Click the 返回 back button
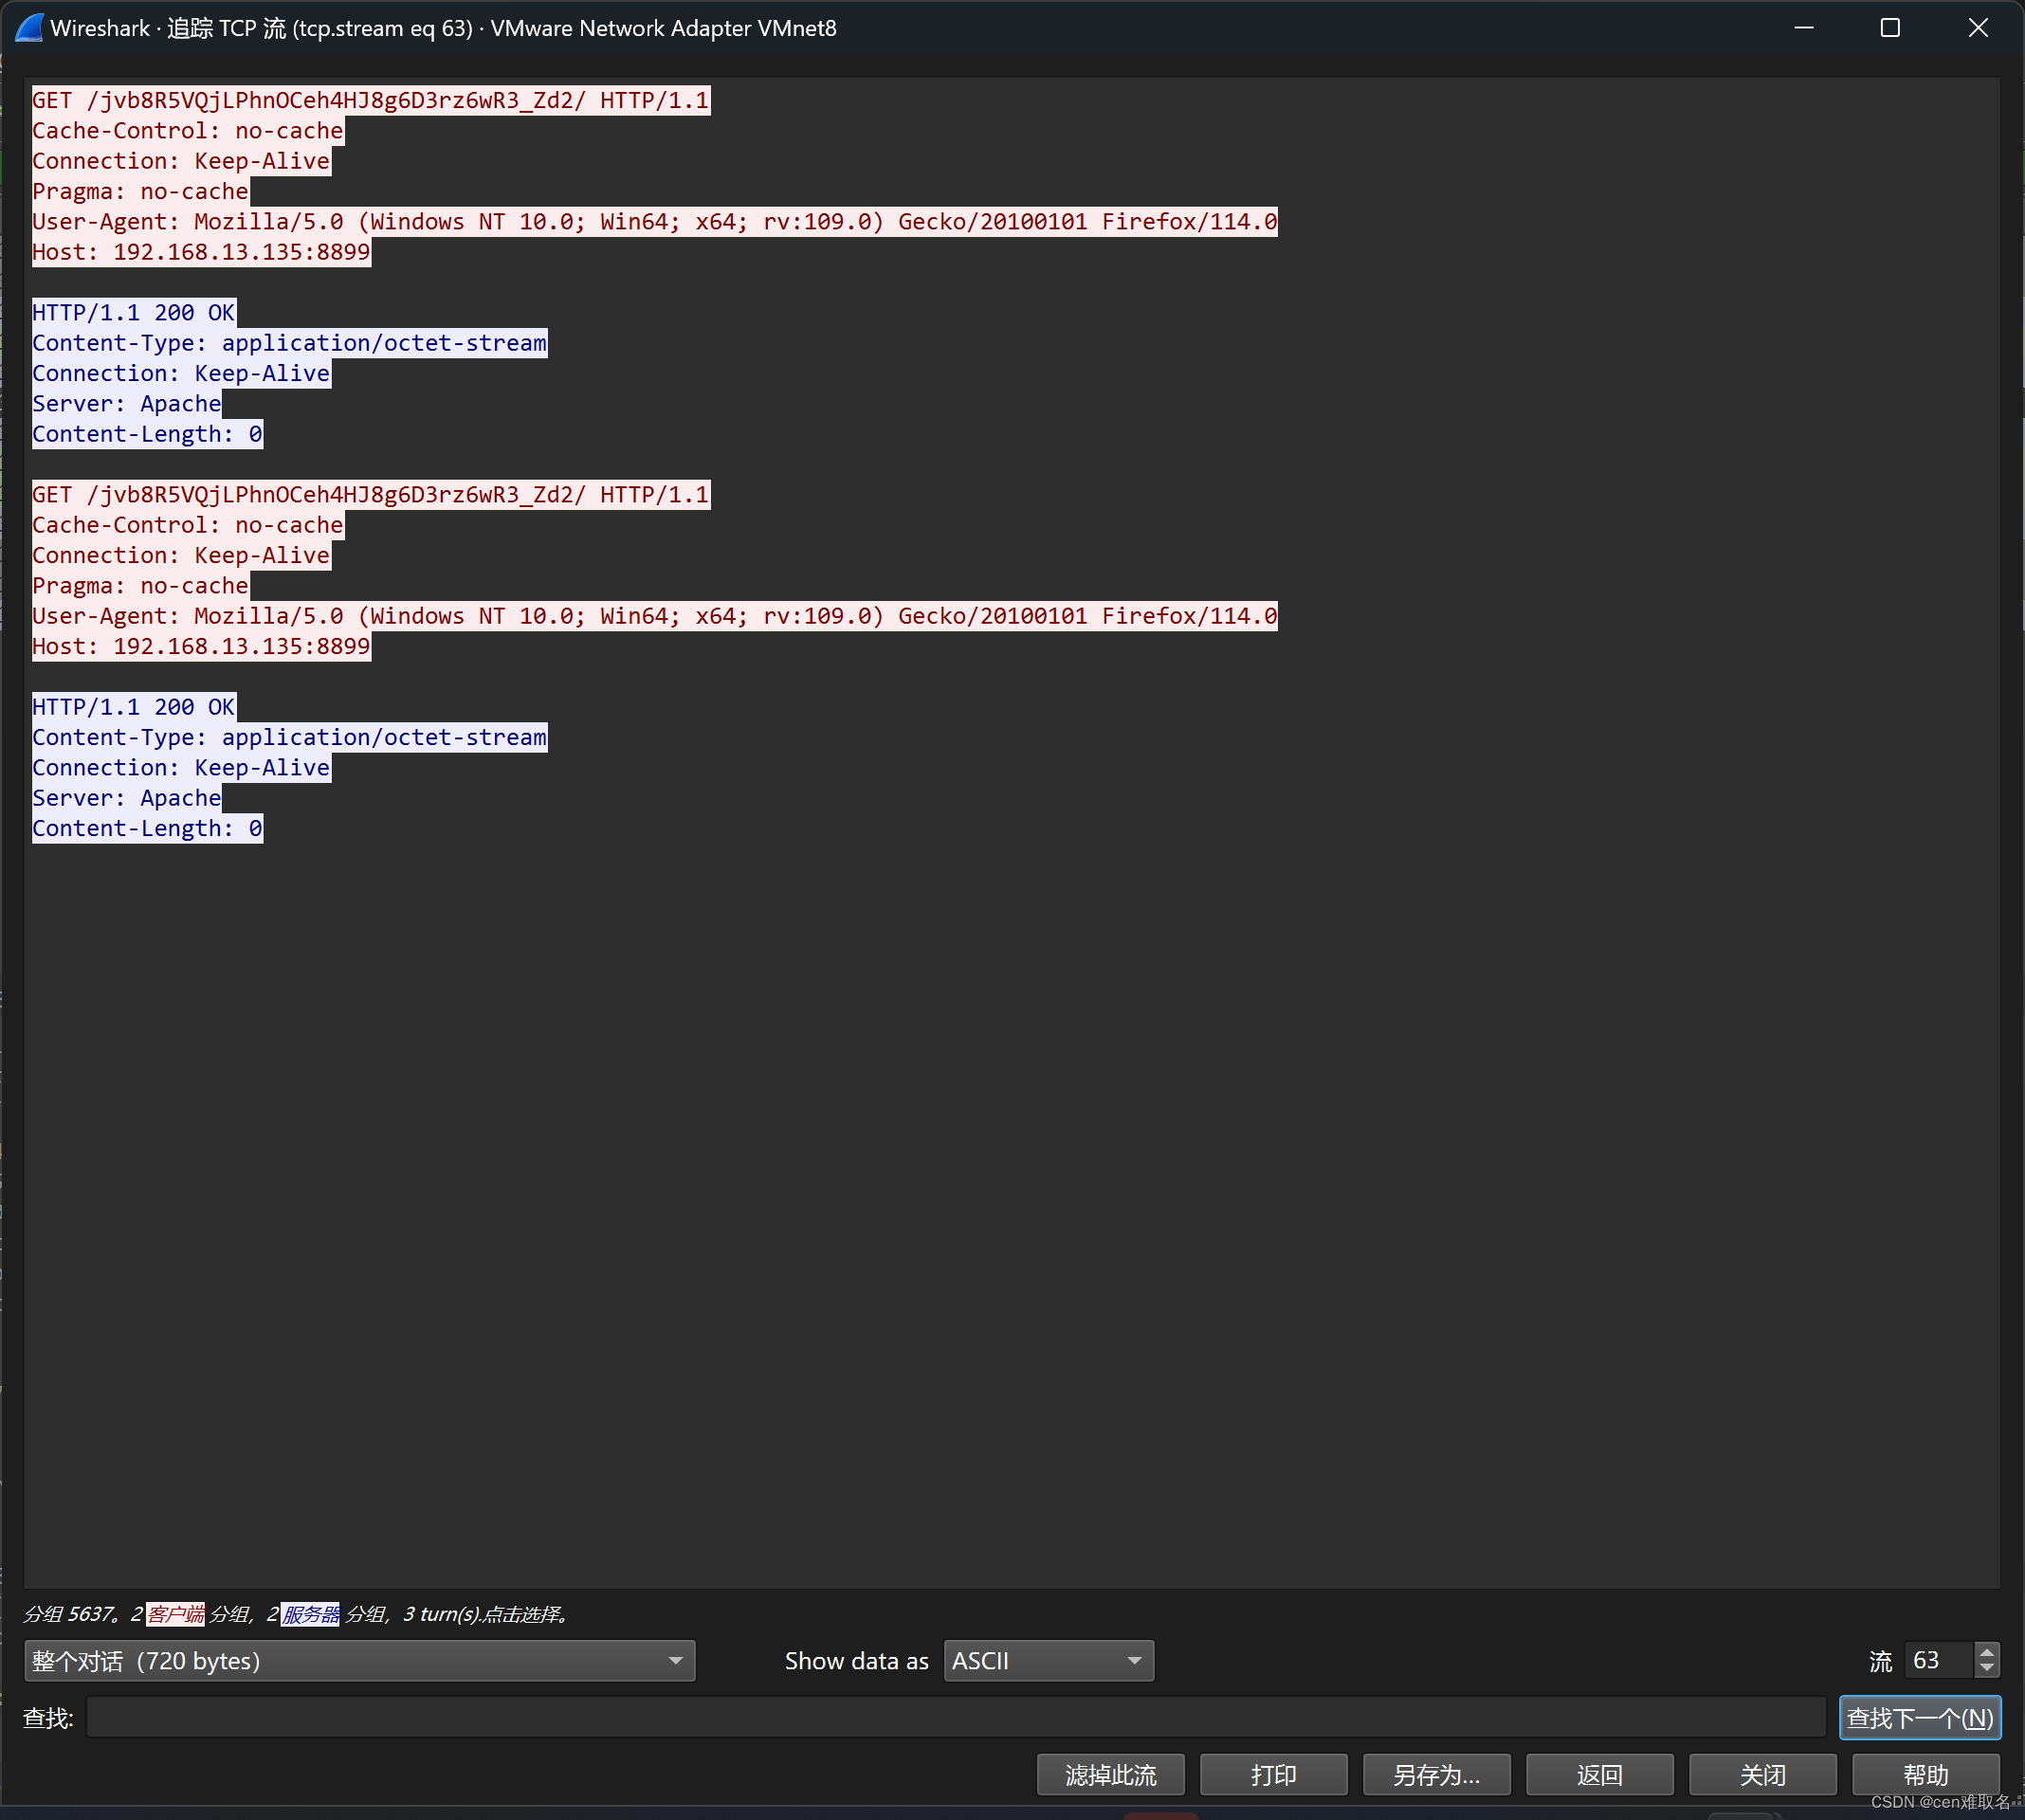Image resolution: width=2025 pixels, height=1820 pixels. (1599, 1775)
